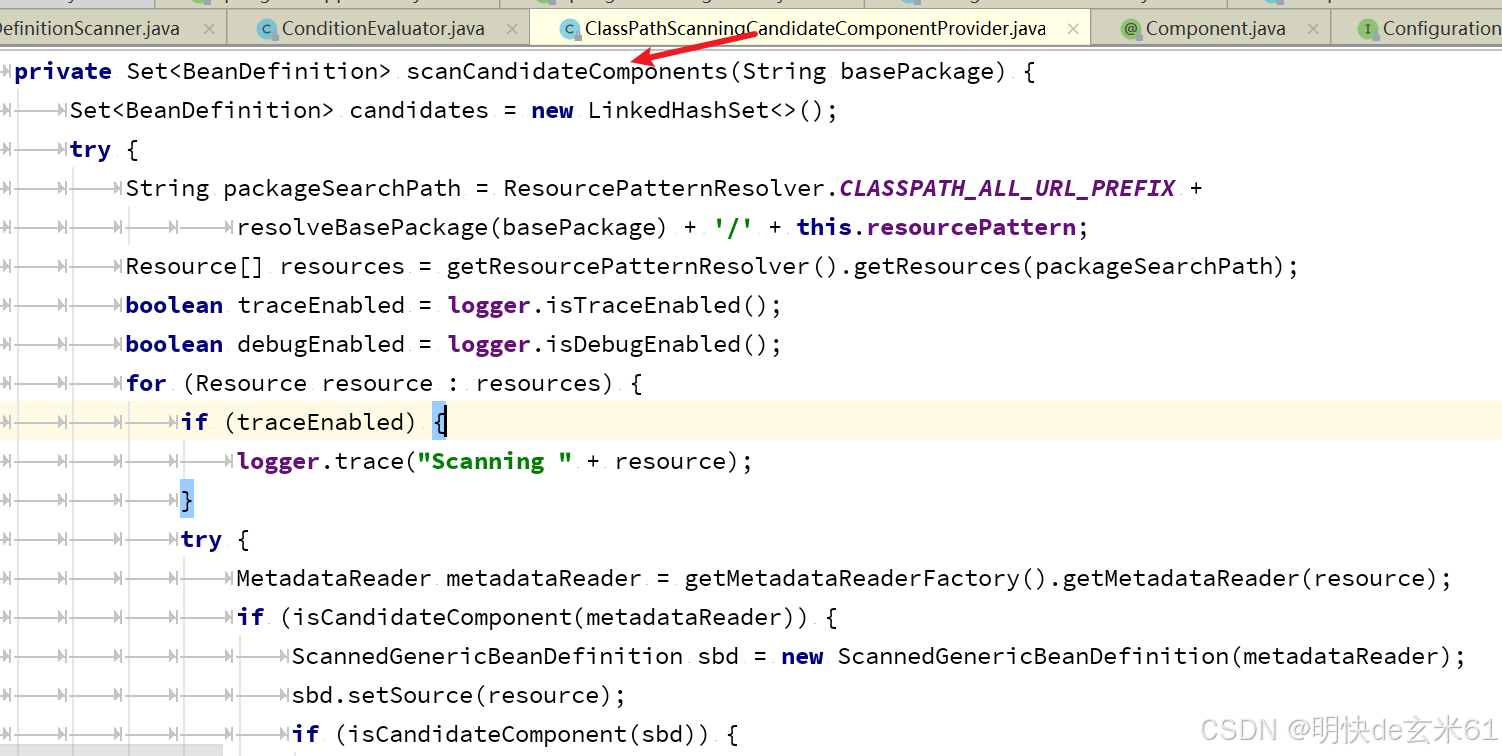Click the MetadataReader type declaration
The width and height of the screenshot is (1502, 756).
334,578
